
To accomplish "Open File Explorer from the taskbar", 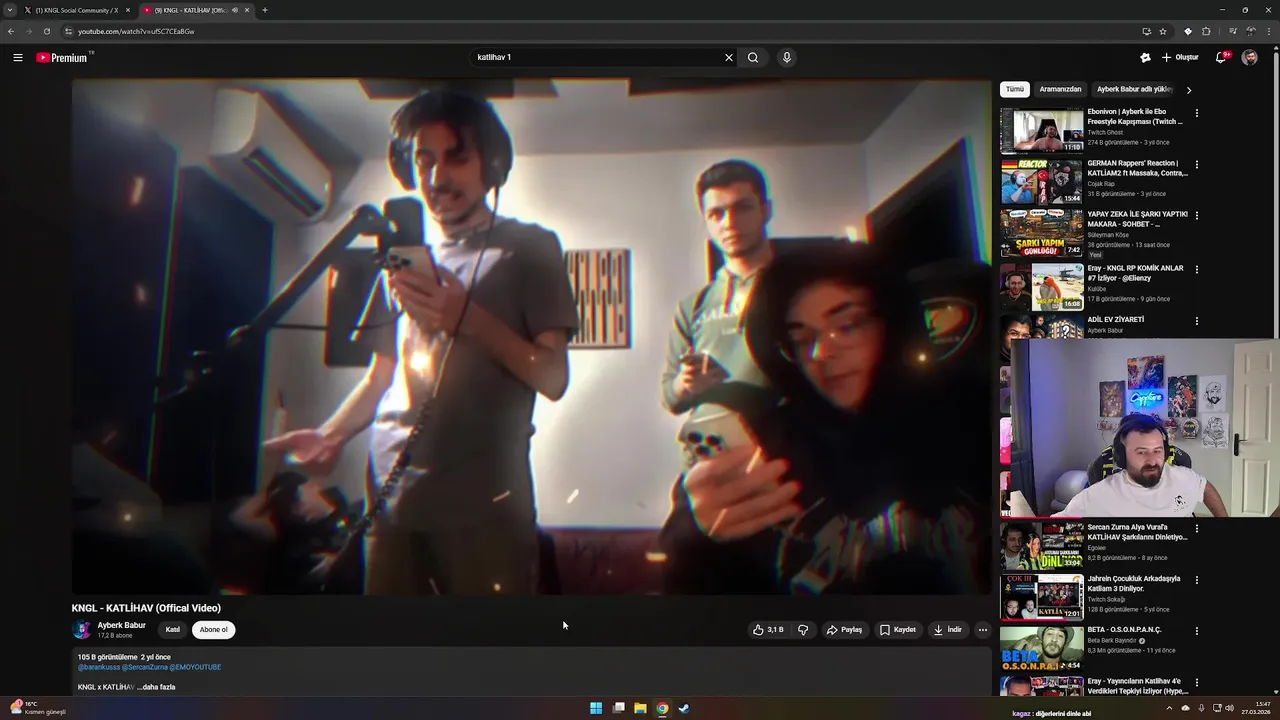I will [640, 708].
